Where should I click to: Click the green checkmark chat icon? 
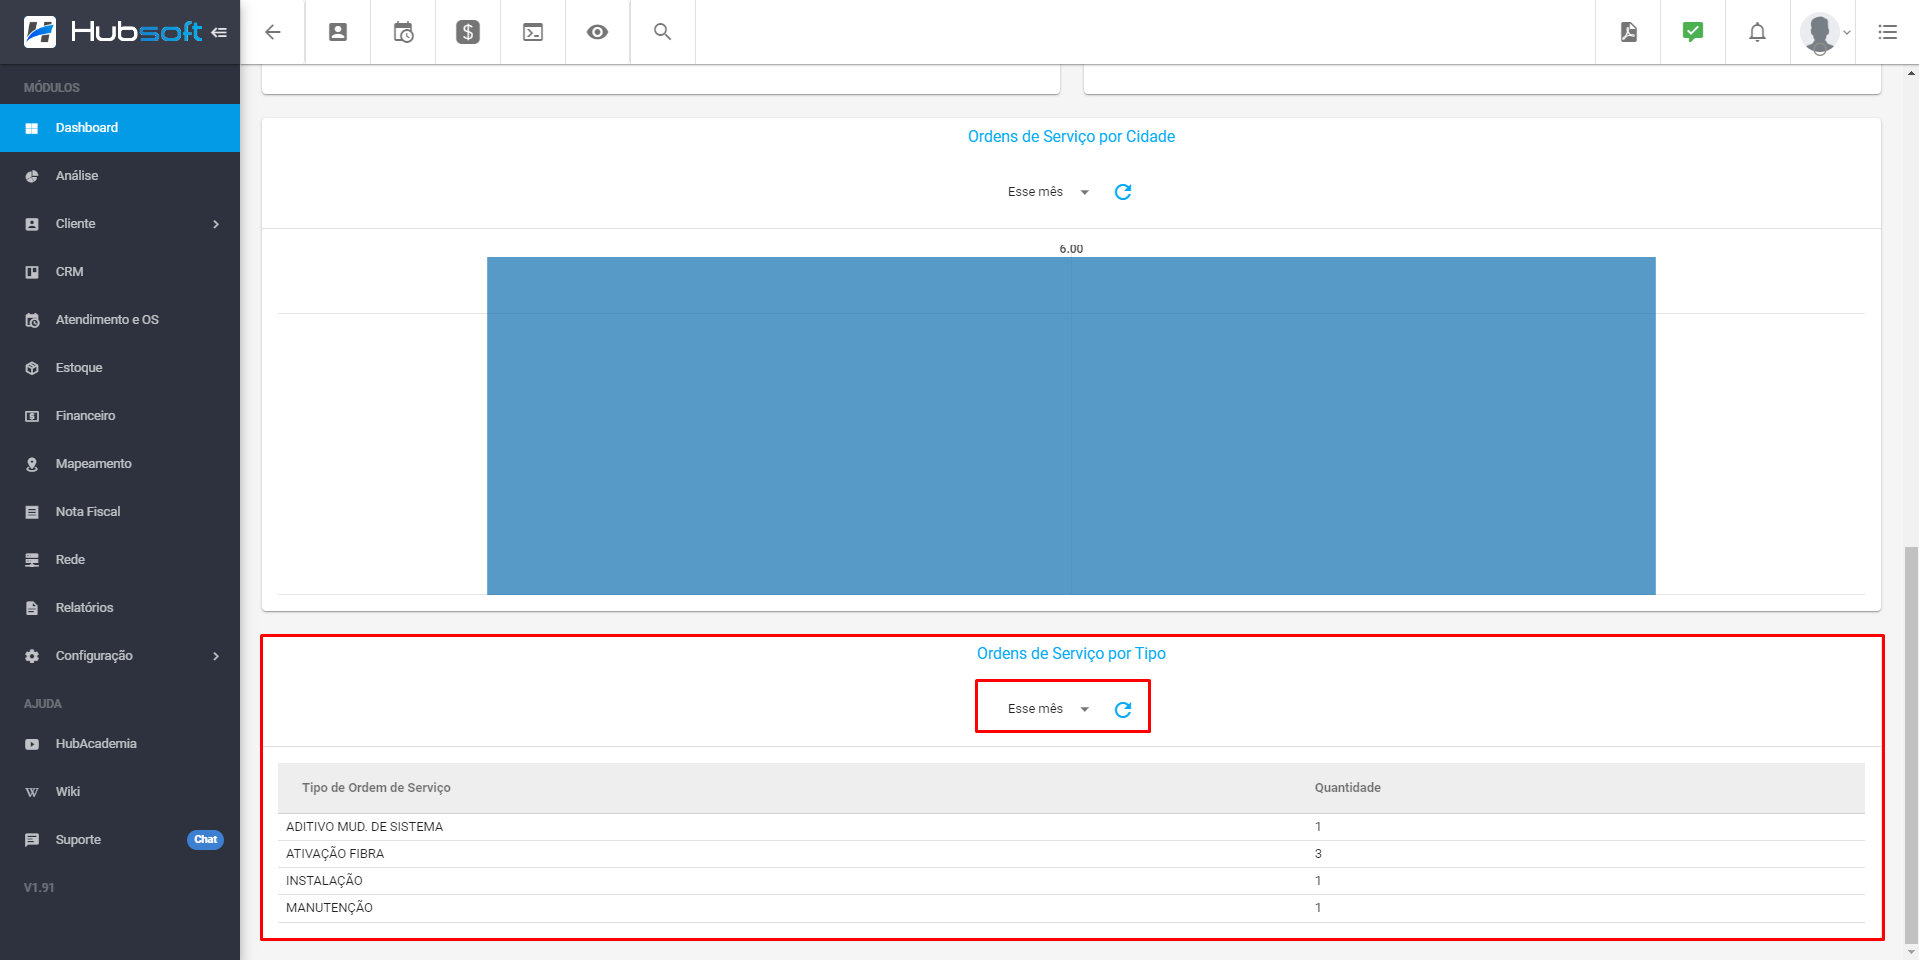tap(1693, 32)
